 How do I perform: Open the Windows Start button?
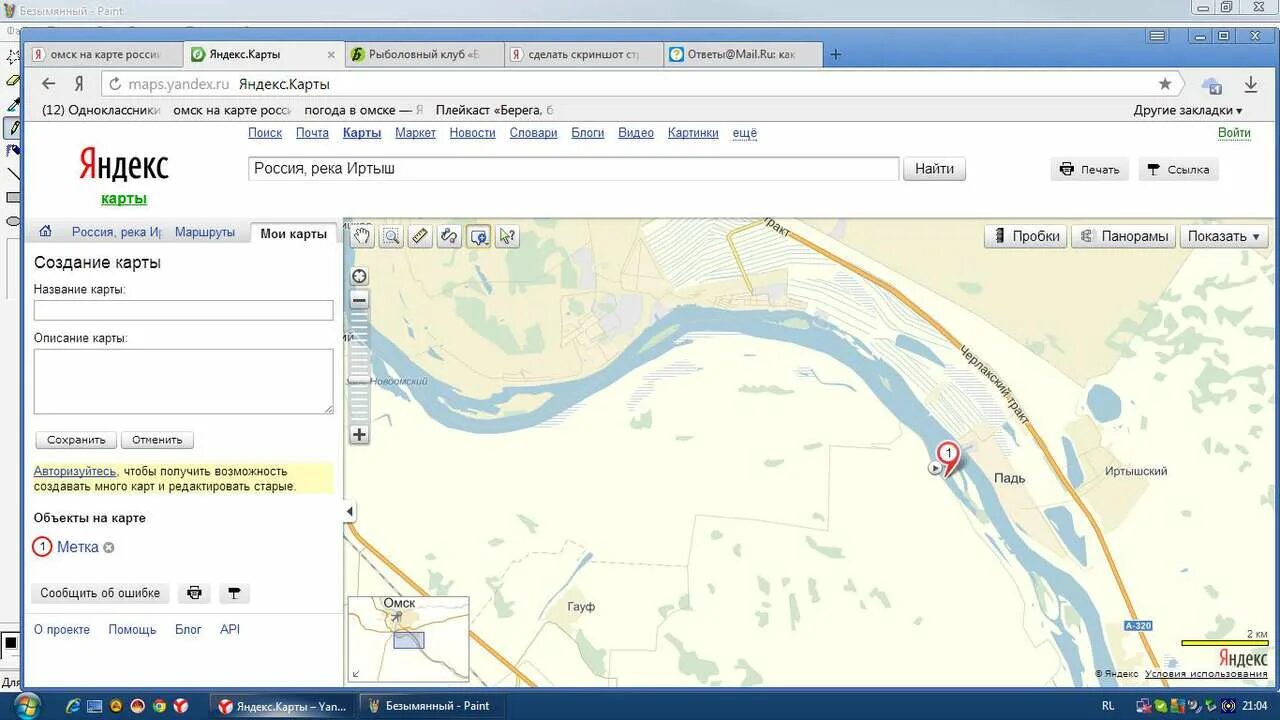[x=26, y=705]
